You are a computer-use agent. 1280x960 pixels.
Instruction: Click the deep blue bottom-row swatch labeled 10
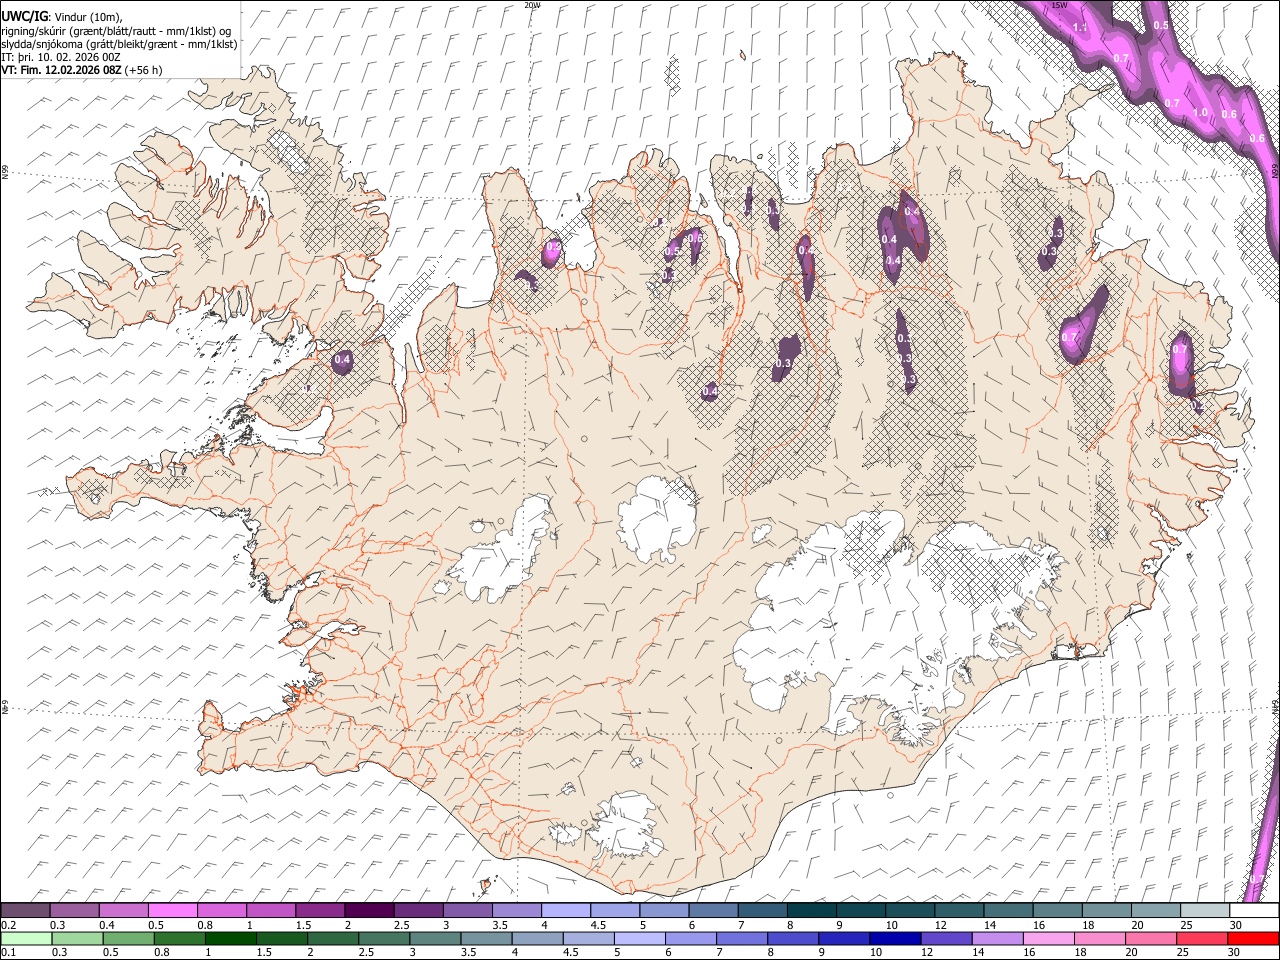point(895,938)
